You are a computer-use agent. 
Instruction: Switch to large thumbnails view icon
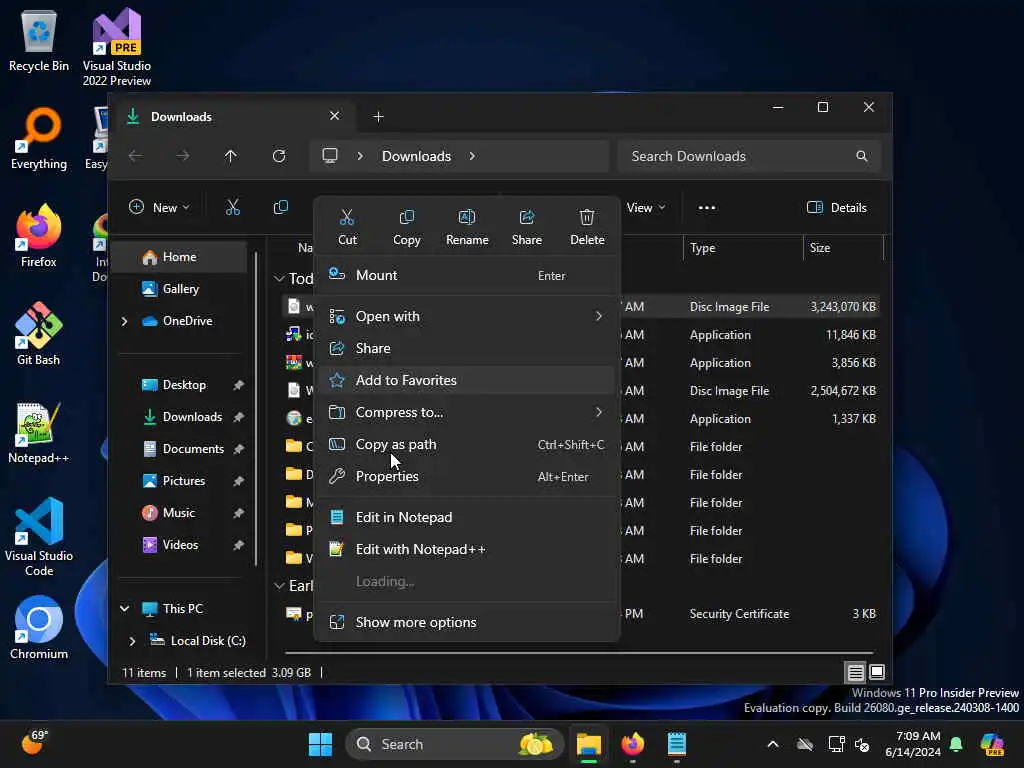point(877,672)
